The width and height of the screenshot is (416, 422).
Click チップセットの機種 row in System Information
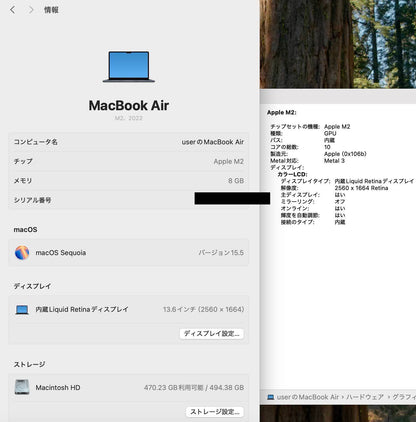(x=310, y=127)
